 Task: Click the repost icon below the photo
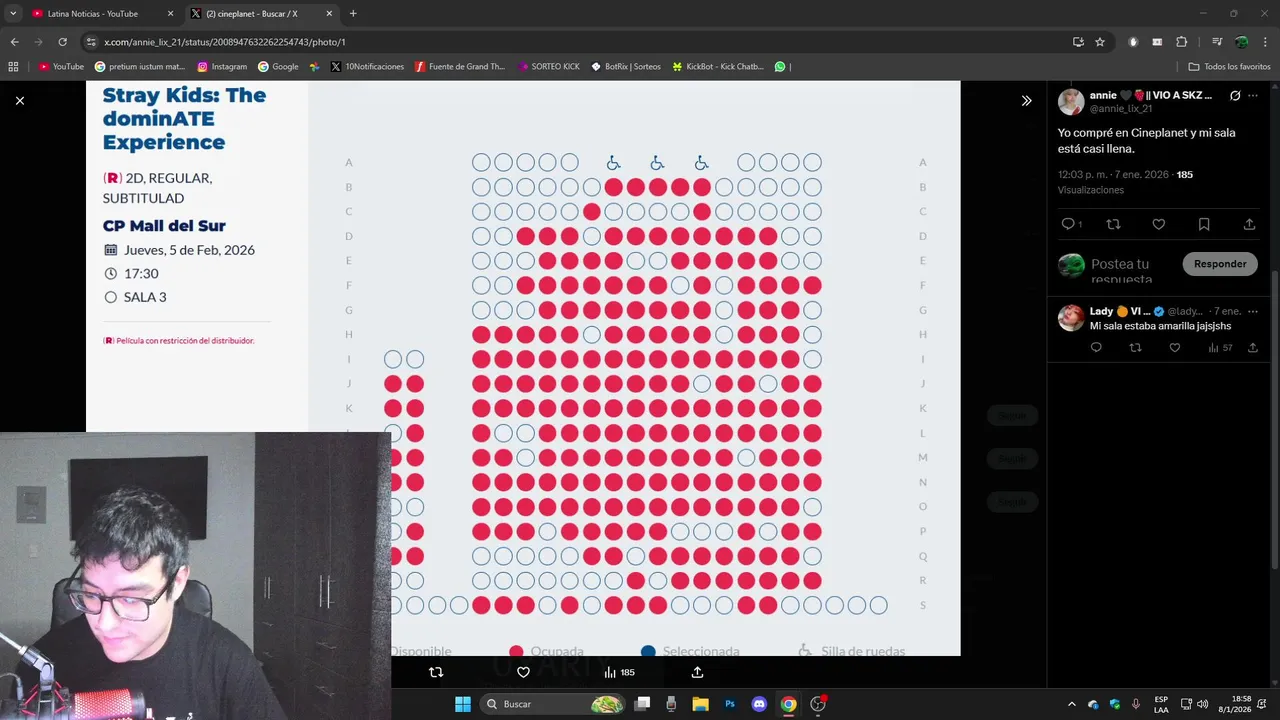[x=436, y=672]
